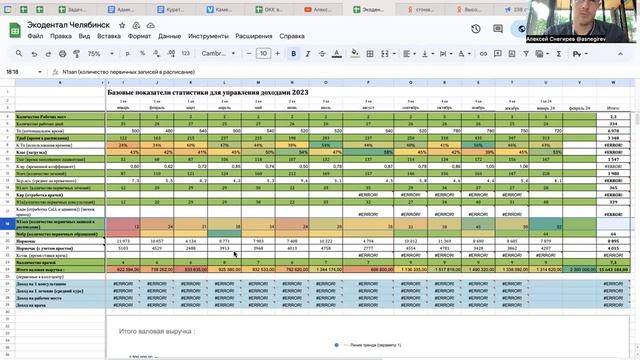Click the search magnifier in the toolbar

tap(19, 53)
